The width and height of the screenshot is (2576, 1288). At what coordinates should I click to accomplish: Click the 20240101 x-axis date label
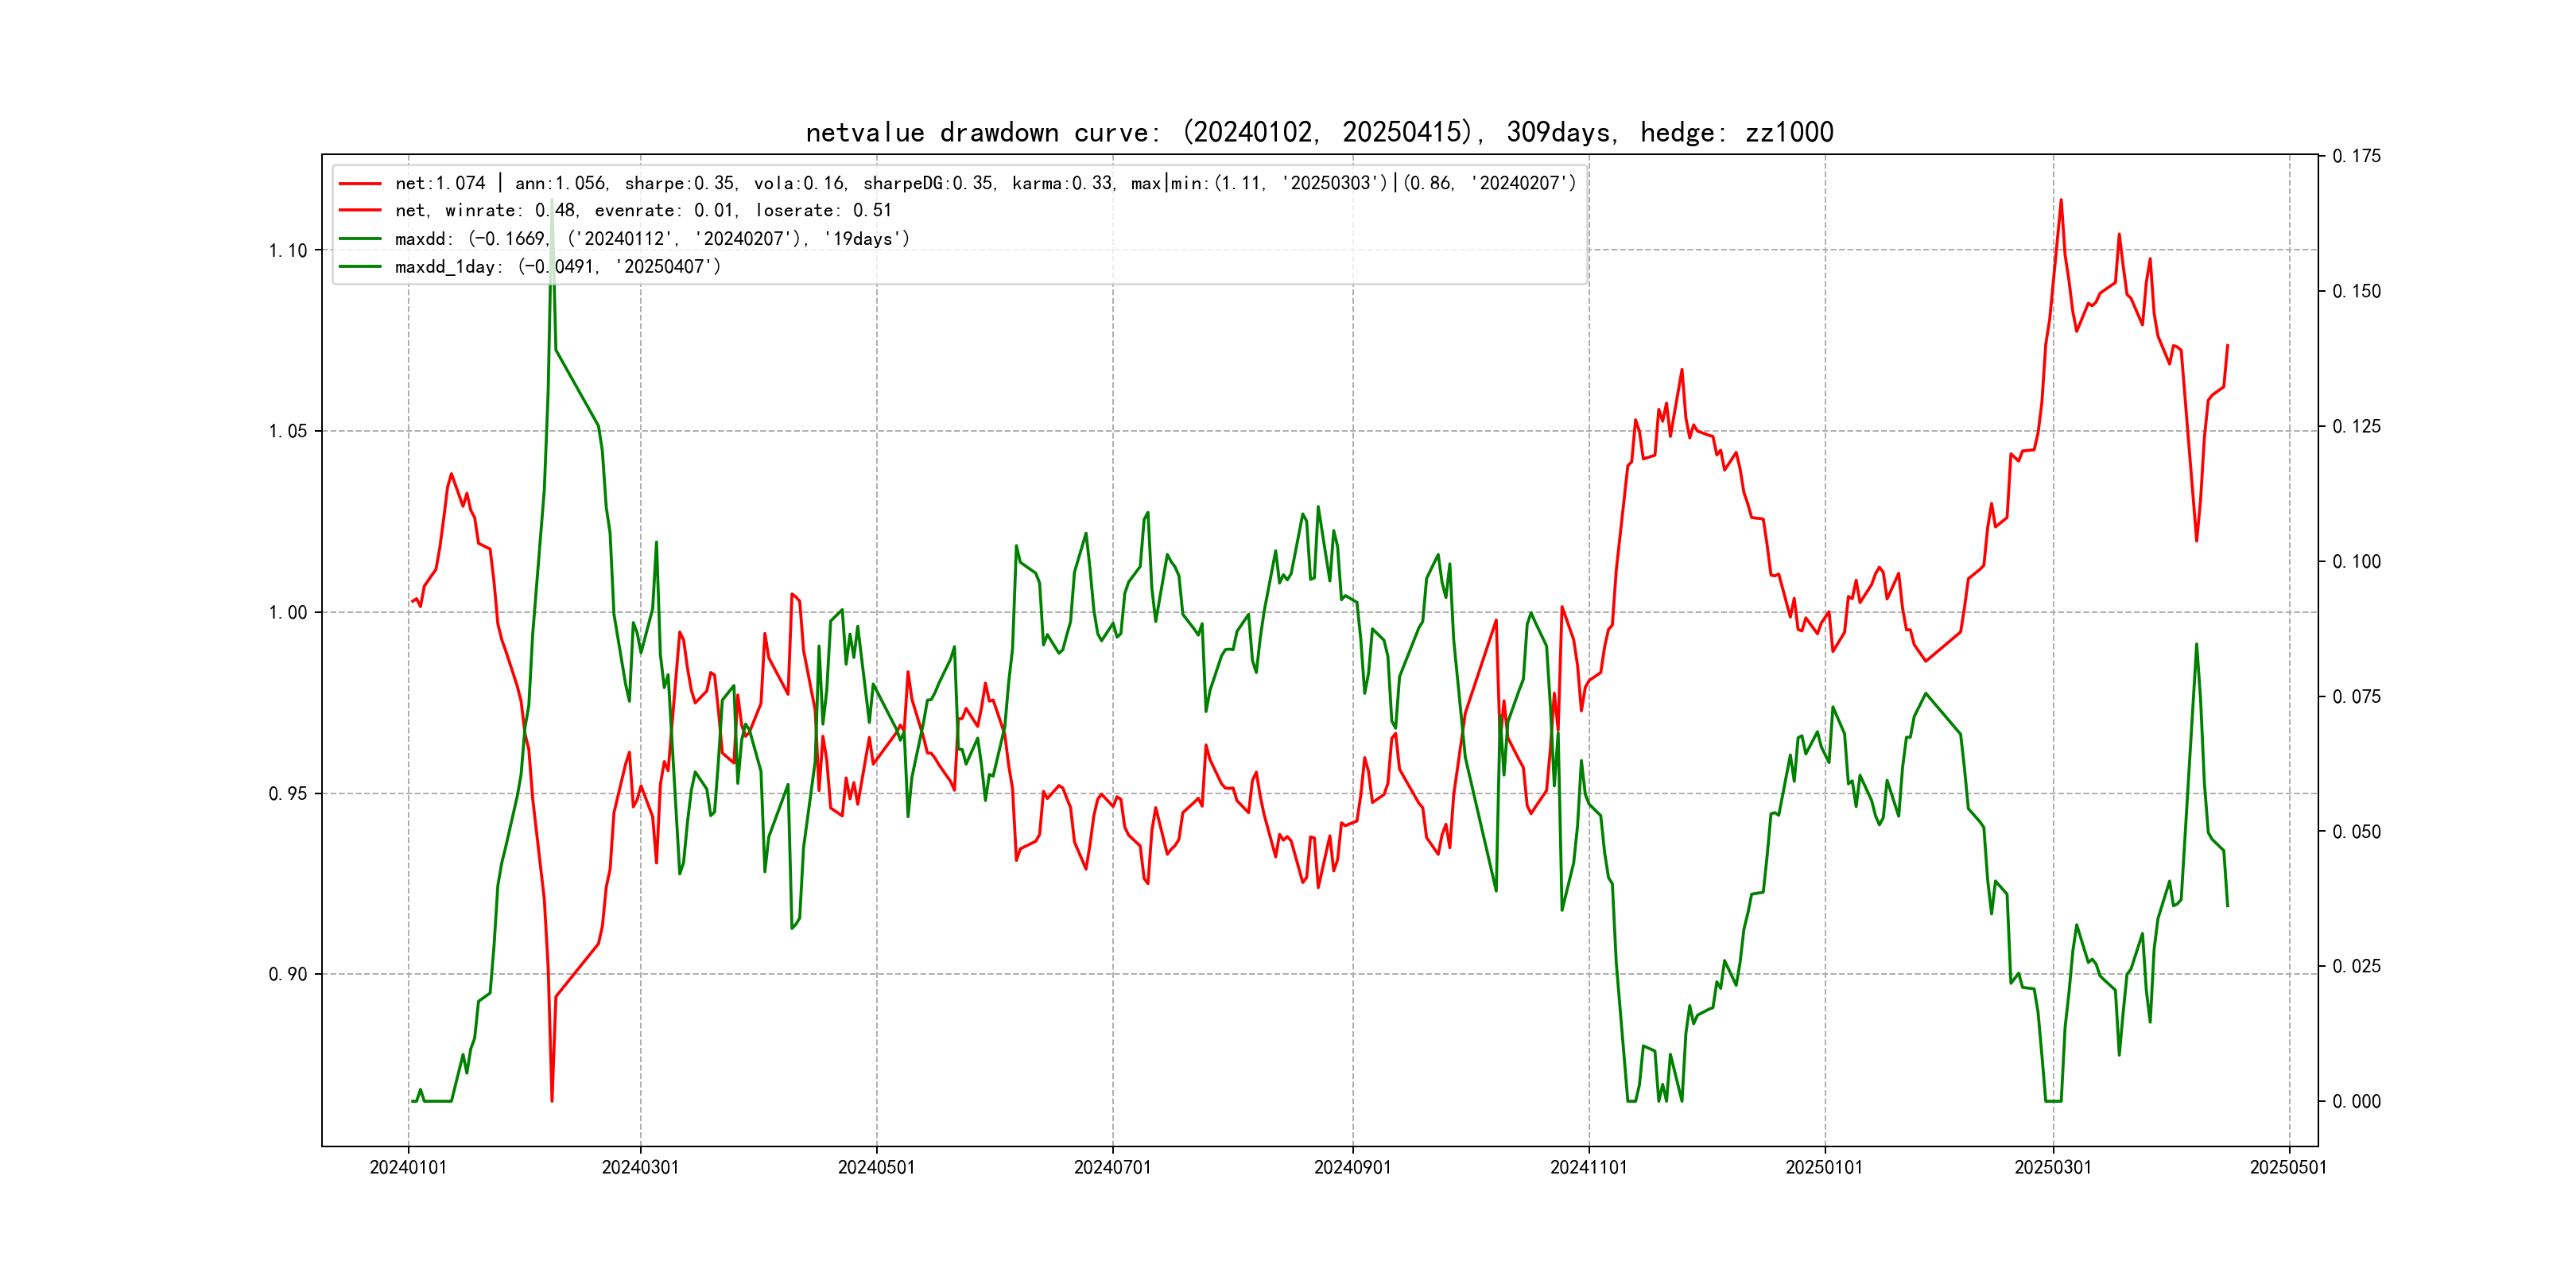408,1168
